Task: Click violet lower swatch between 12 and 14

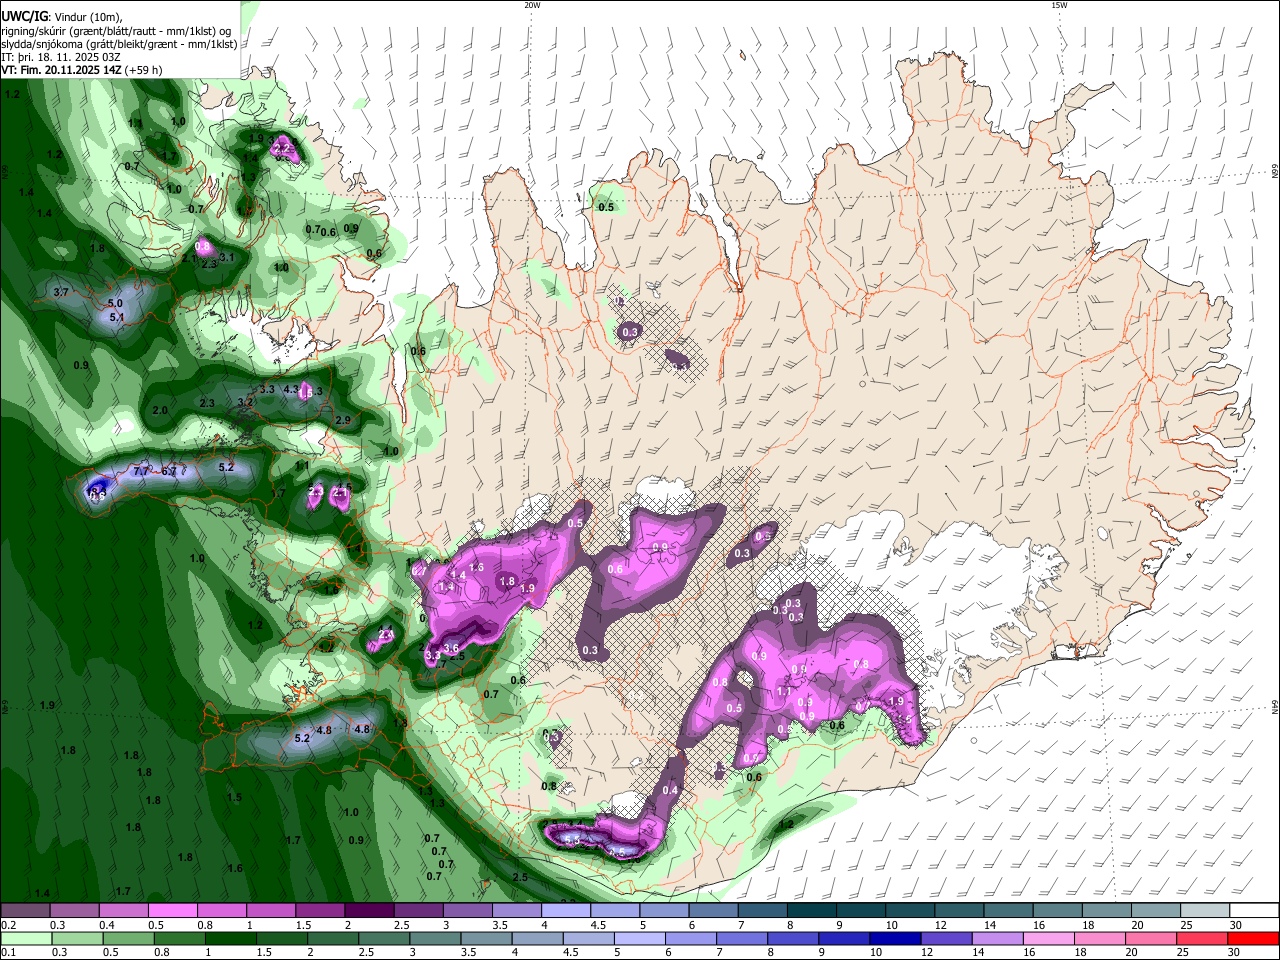Action: [x=947, y=938]
